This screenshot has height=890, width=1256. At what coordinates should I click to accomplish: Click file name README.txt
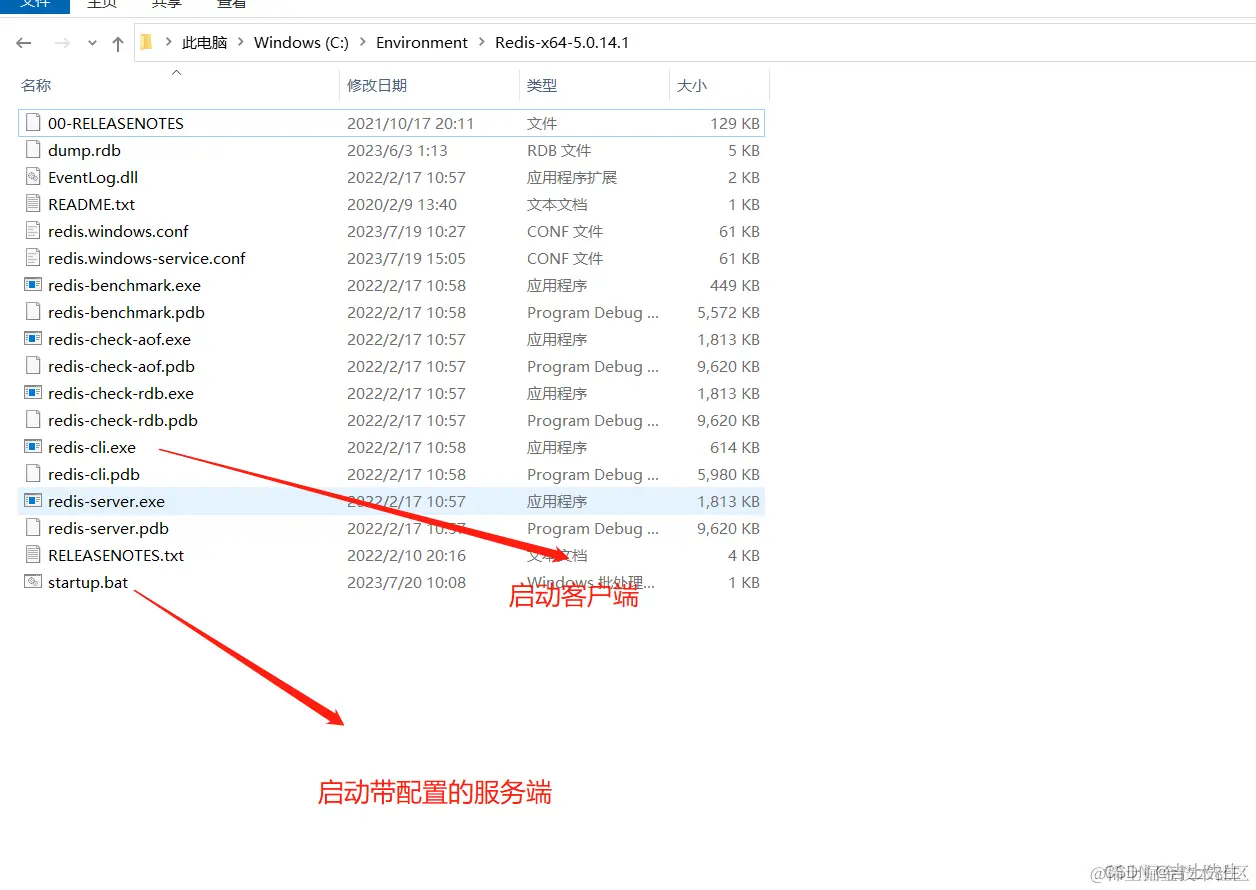91,205
